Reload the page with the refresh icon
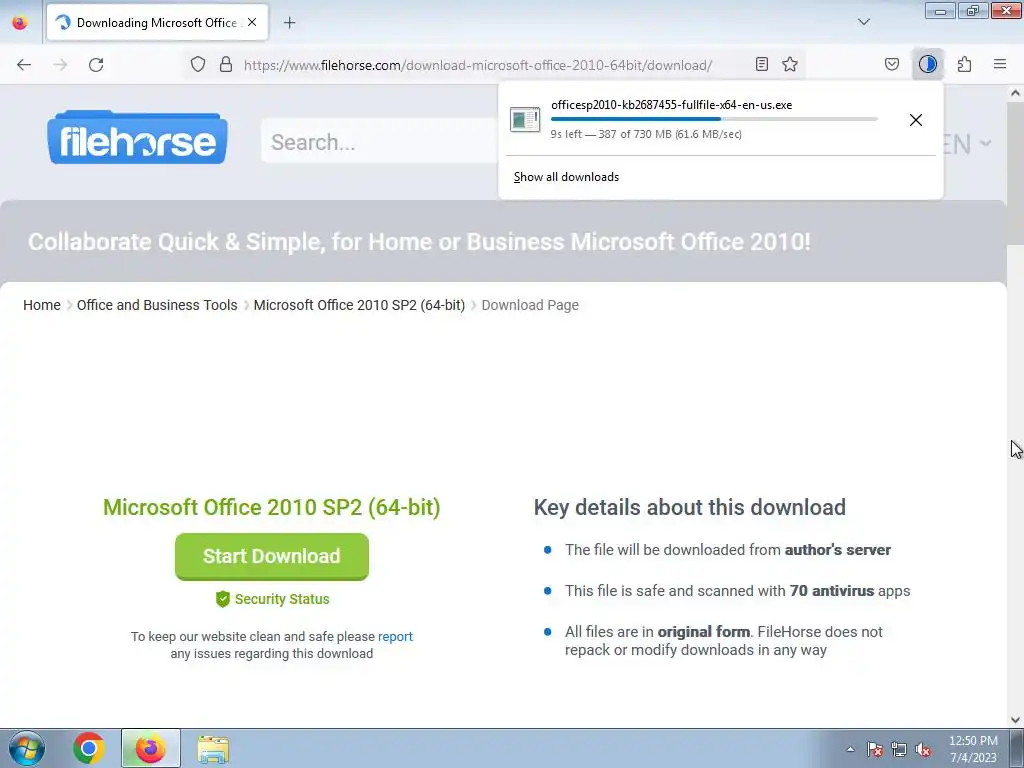This screenshot has width=1024, height=768. pos(96,65)
